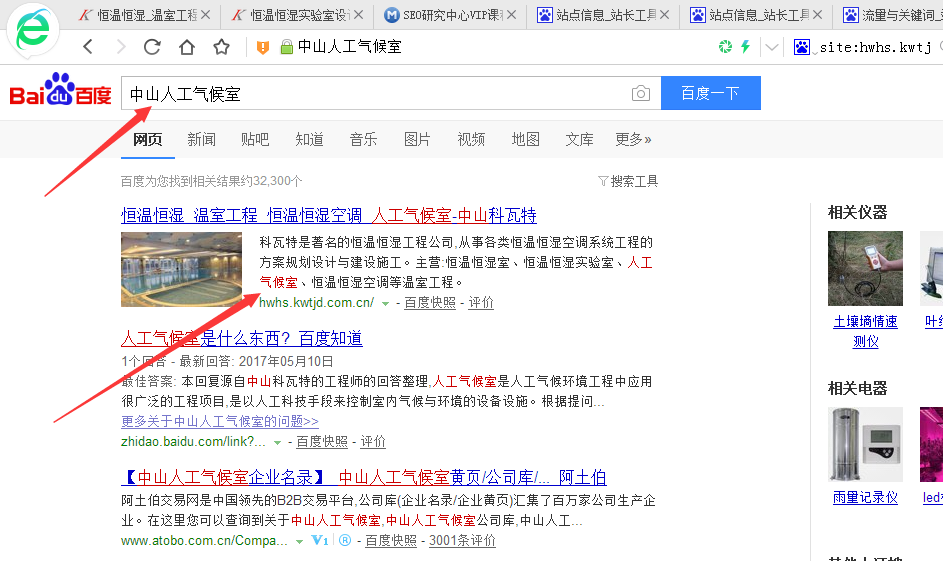Screen dimensions: 943x561
Task: Switch to 恒温恒湿实验室设计 browser tab
Action: 296,15
